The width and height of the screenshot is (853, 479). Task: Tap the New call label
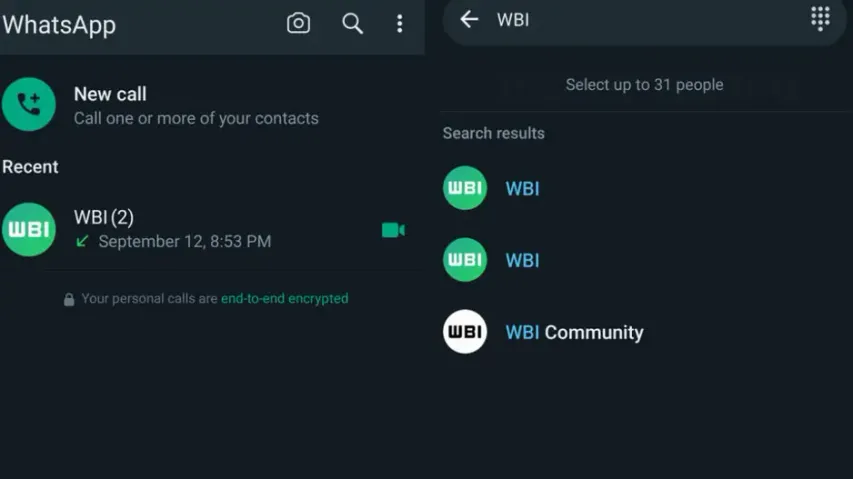(110, 94)
